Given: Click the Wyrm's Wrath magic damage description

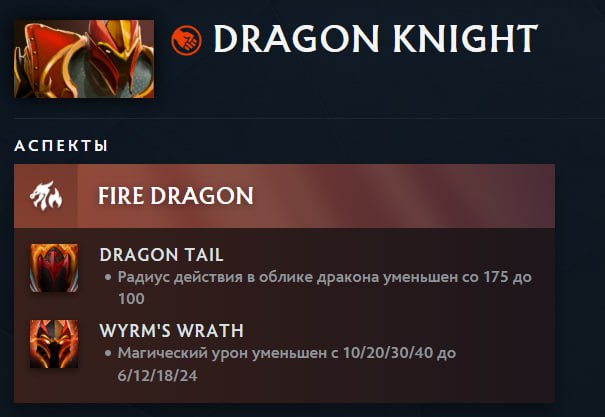Looking at the screenshot, I should tap(287, 364).
